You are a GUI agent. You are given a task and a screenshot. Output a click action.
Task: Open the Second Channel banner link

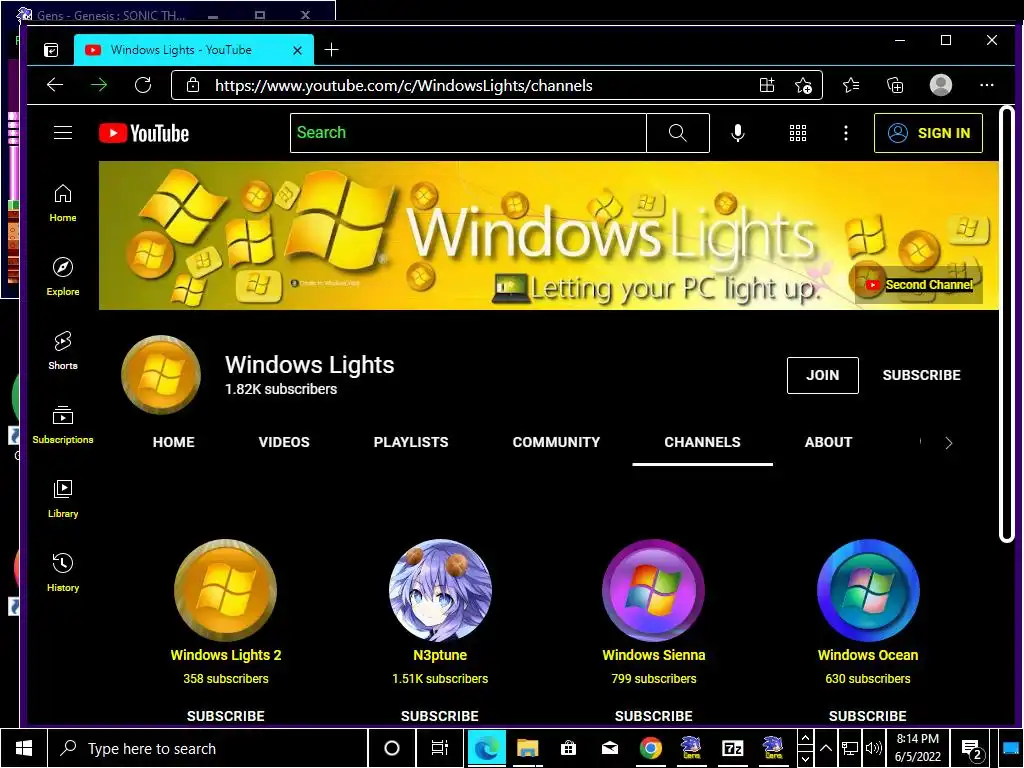919,285
